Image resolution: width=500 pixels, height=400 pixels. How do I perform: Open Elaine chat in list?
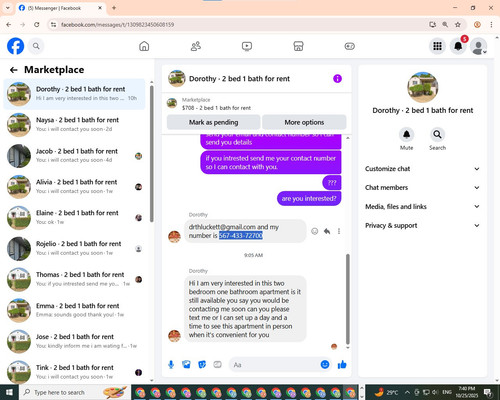[x=74, y=217]
